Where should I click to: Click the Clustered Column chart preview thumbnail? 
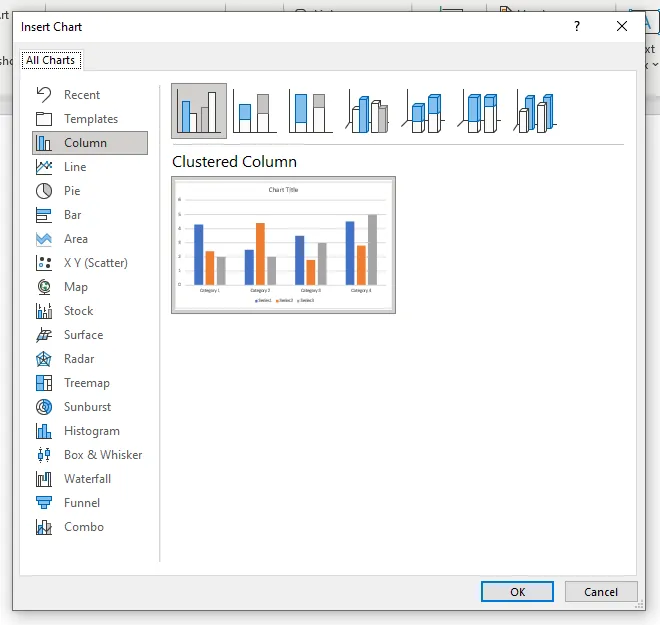[x=283, y=245]
